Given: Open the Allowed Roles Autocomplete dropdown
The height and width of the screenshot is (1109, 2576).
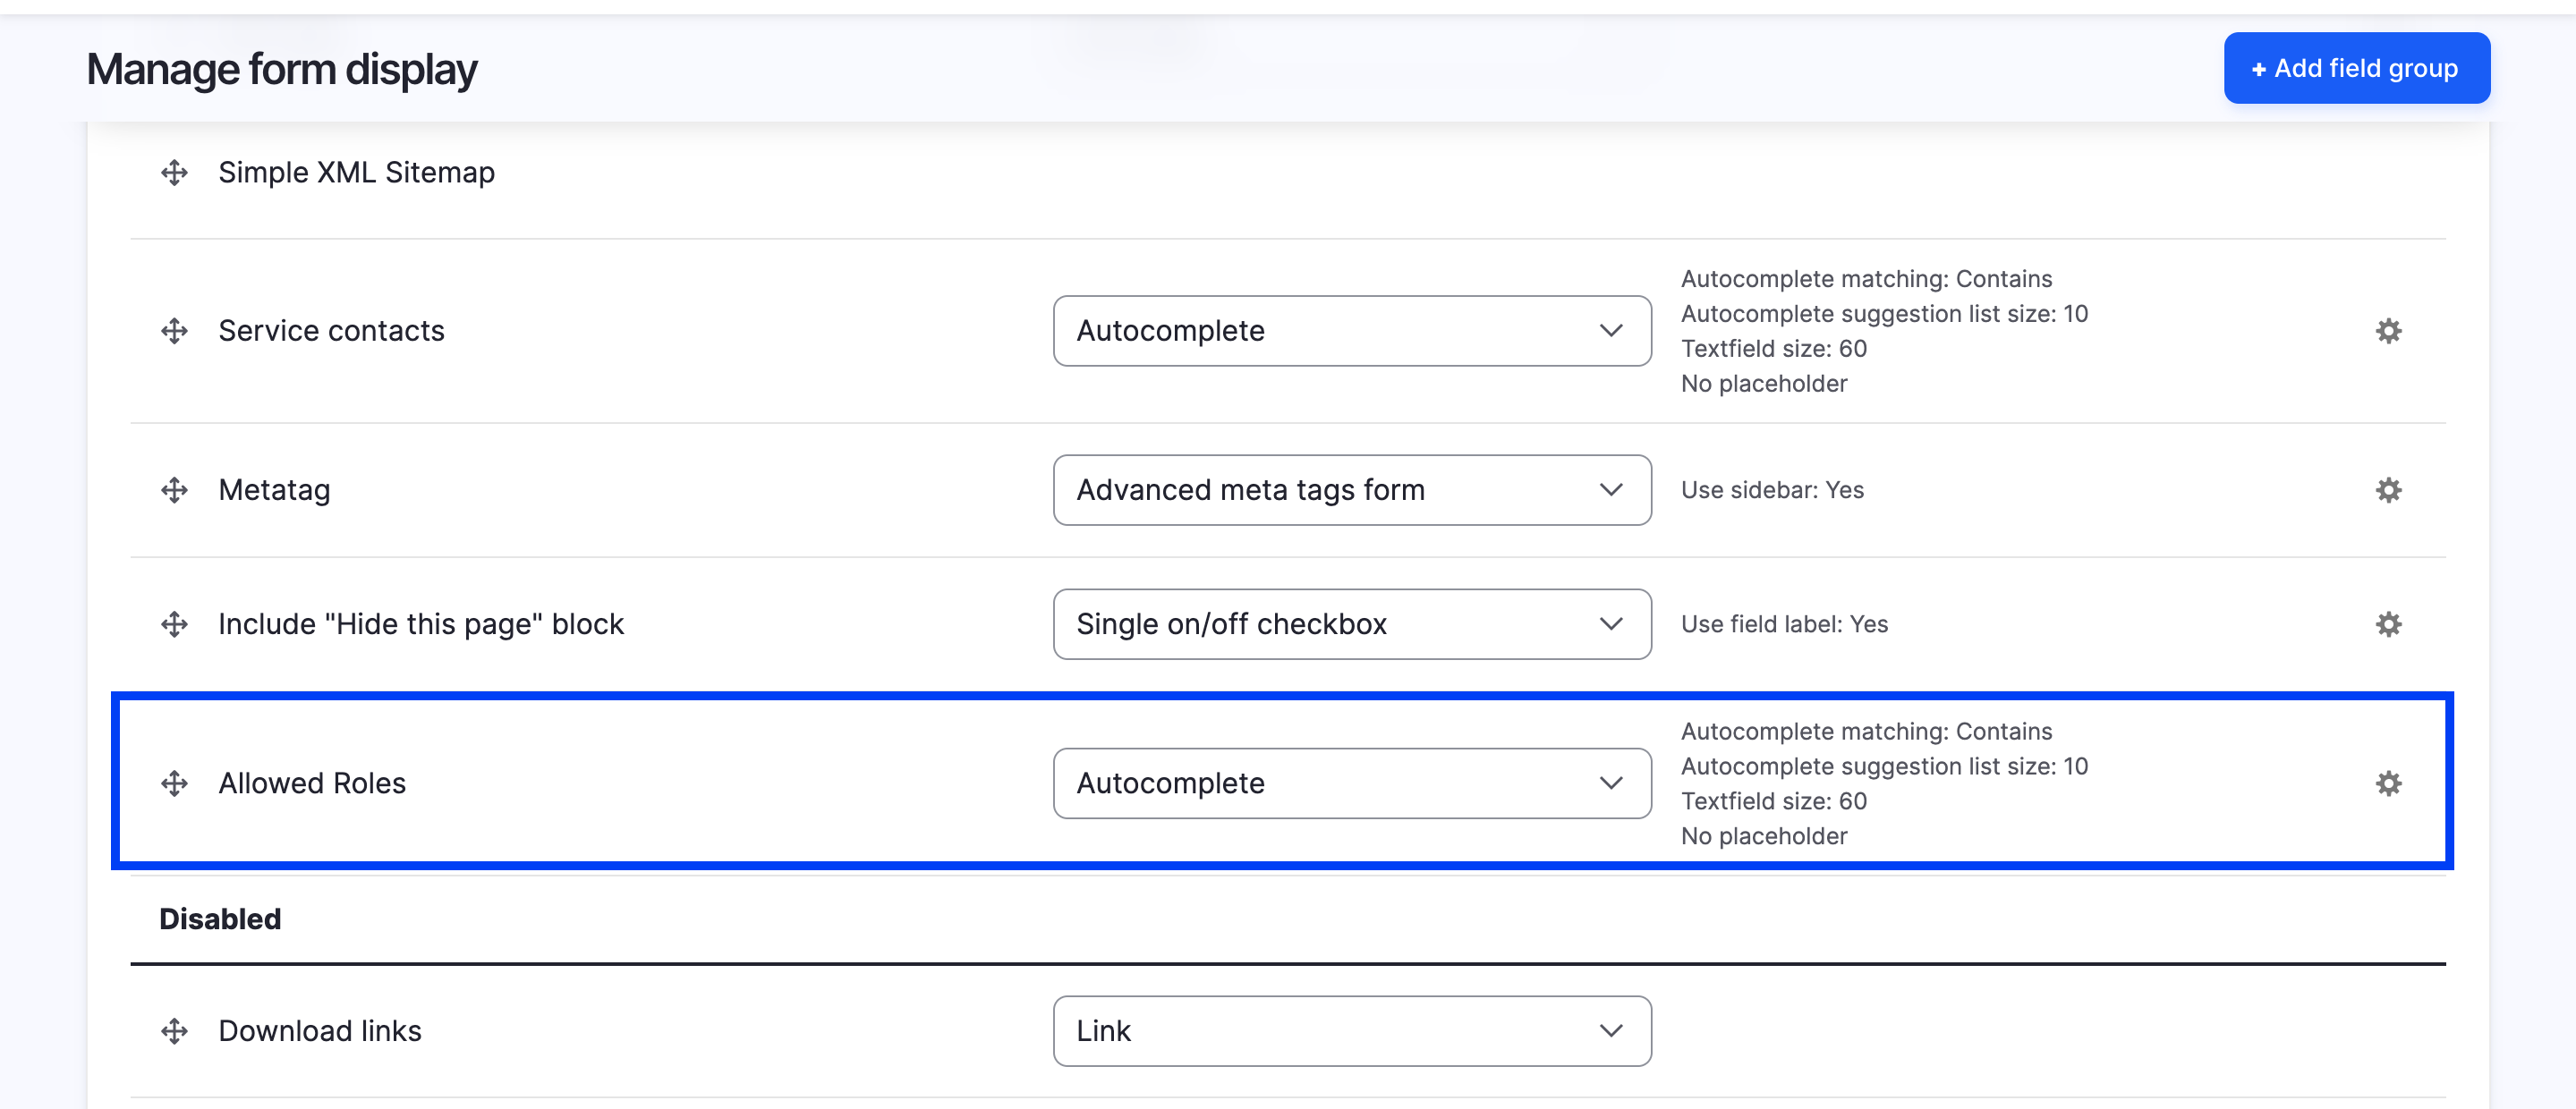Looking at the screenshot, I should click(1351, 783).
